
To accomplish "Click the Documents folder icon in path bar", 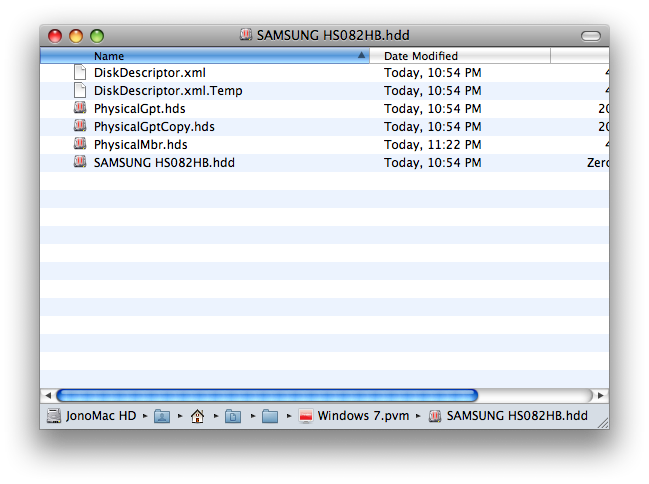I will (233, 416).
